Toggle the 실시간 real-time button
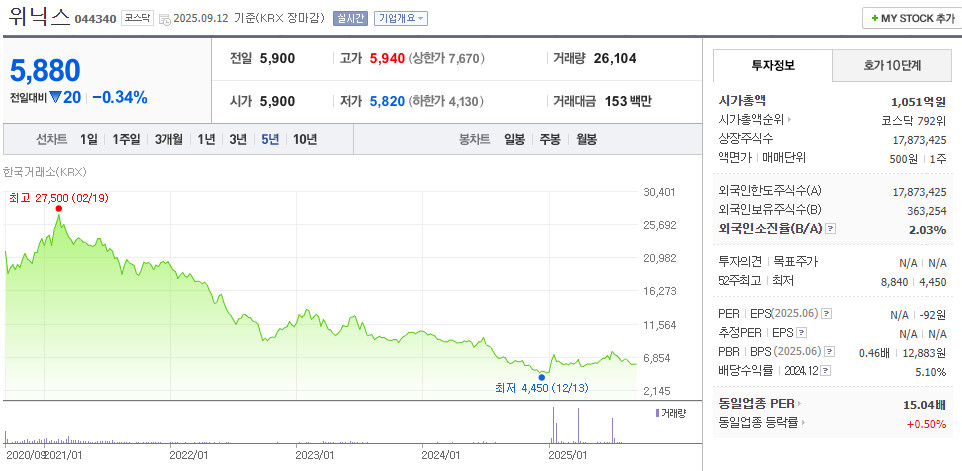The height and width of the screenshot is (471, 962). (350, 18)
